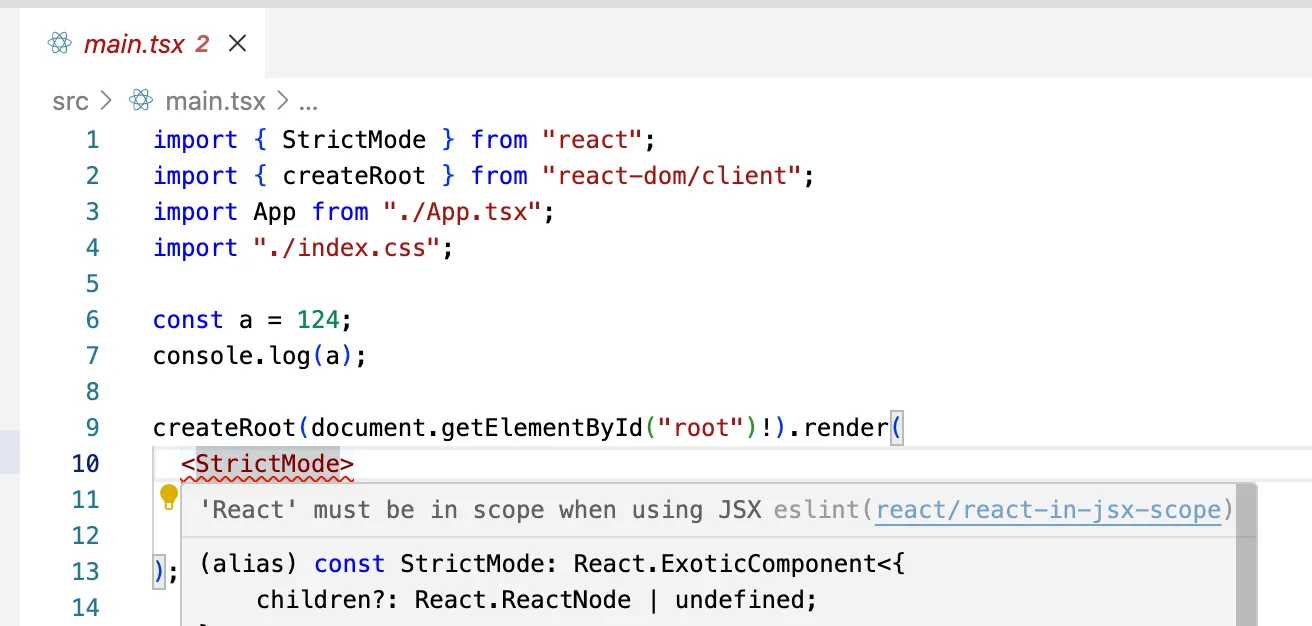This screenshot has height=626, width=1312.
Task: Click the React icon in the breadcrumb
Action: click(x=141, y=100)
